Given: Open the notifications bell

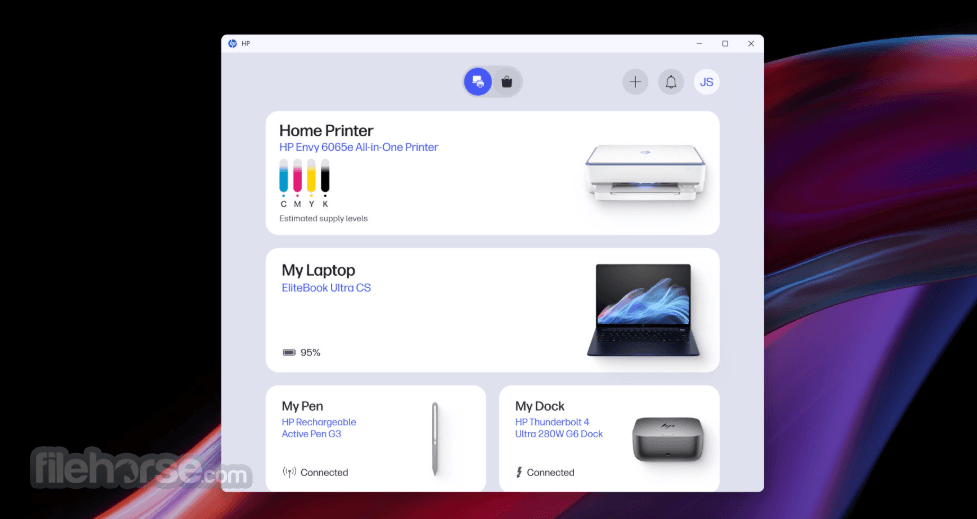Looking at the screenshot, I should point(671,82).
